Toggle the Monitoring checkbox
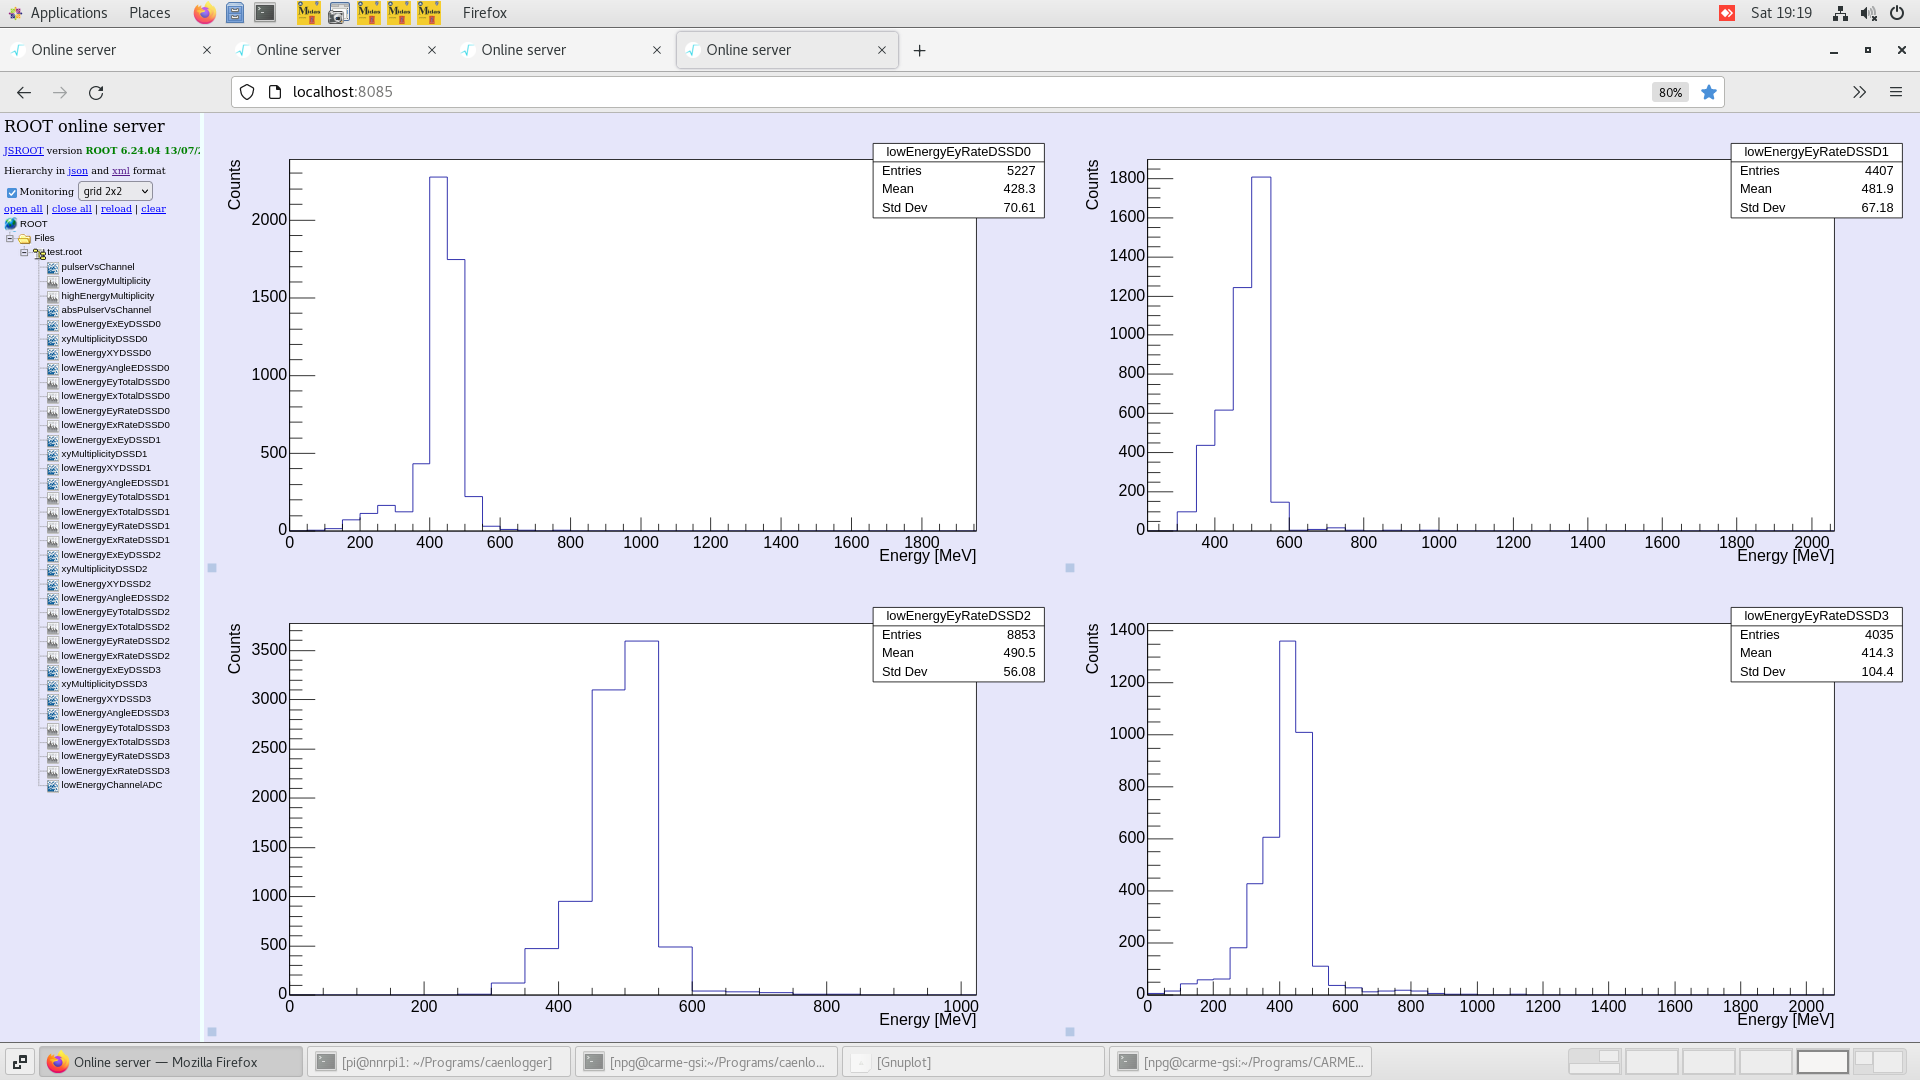Screen dimensions: 1920x1080 tap(12, 193)
